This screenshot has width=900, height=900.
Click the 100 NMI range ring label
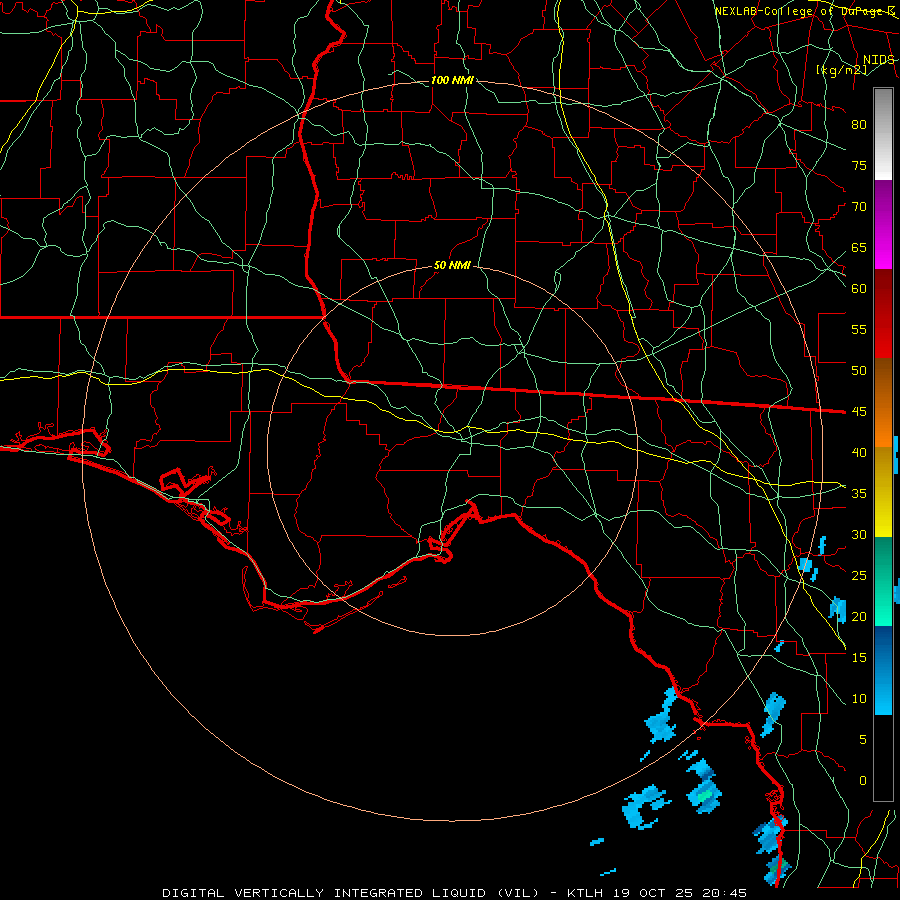coord(452,80)
